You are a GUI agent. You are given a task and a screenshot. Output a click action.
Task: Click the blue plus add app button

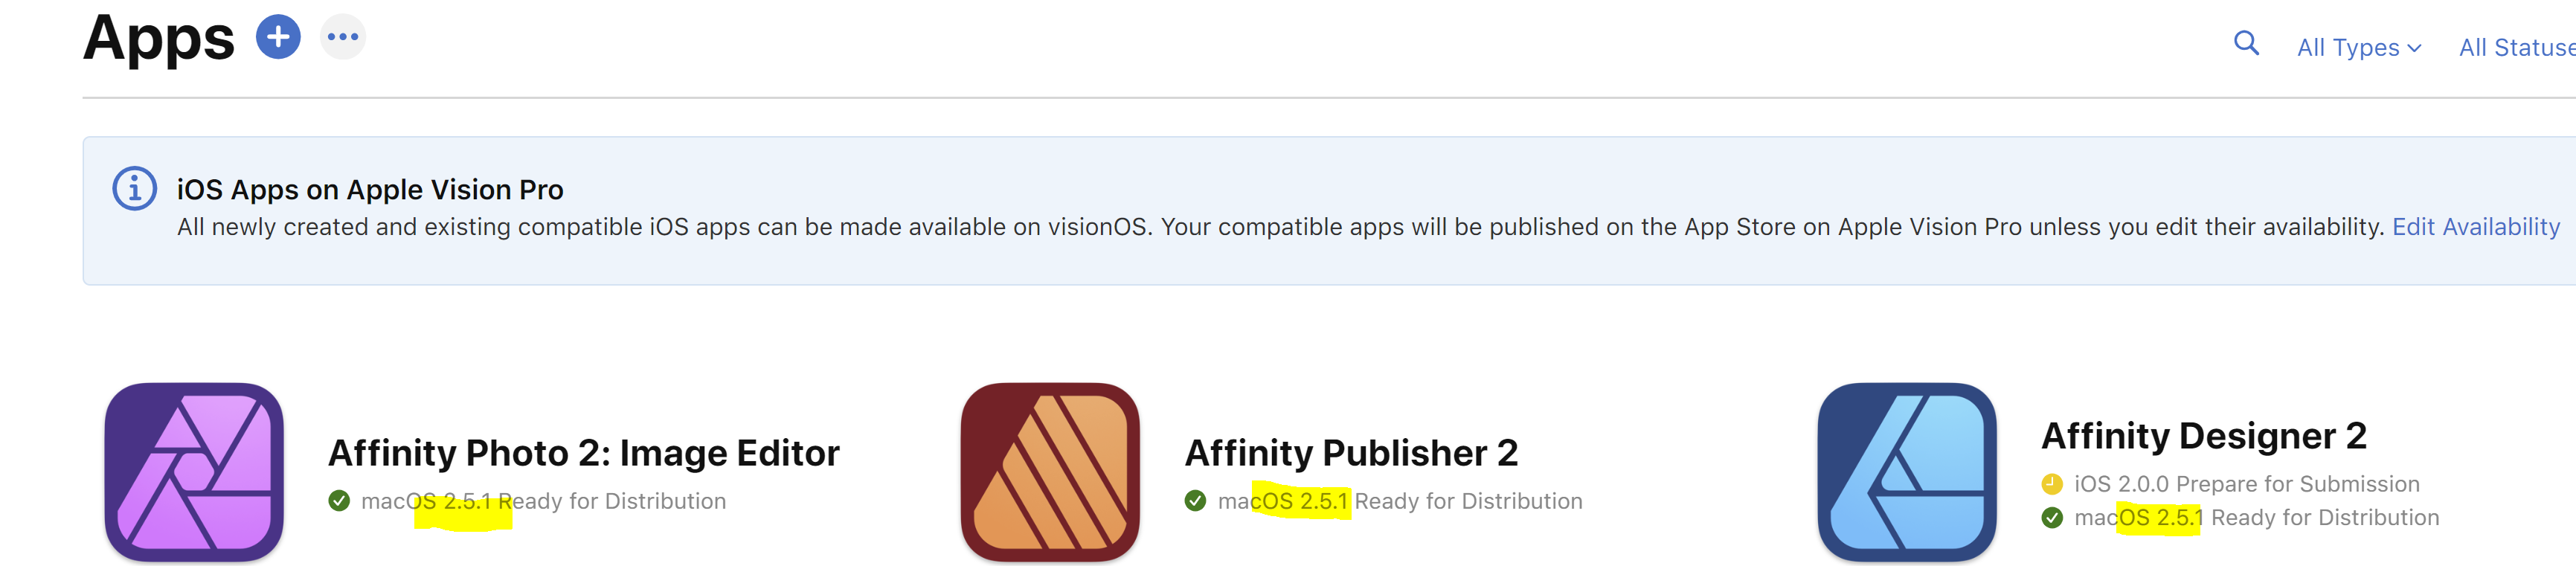278,37
